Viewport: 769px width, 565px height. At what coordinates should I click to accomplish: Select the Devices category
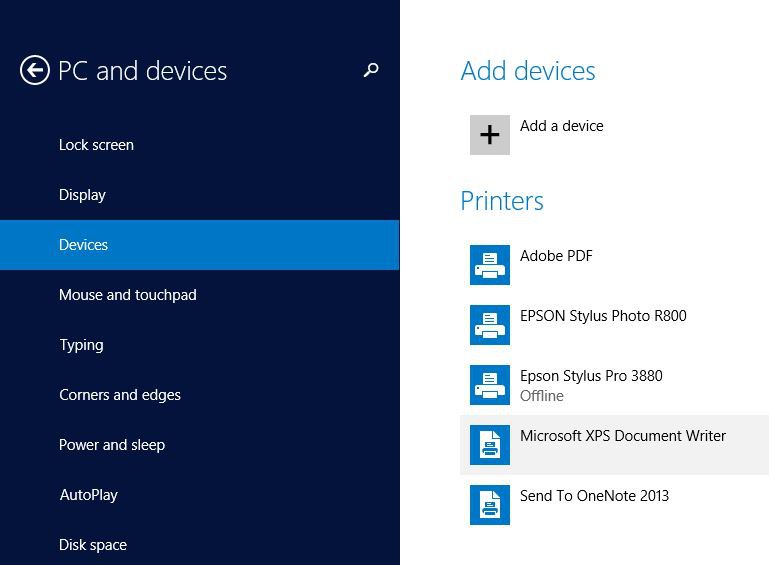[x=200, y=245]
